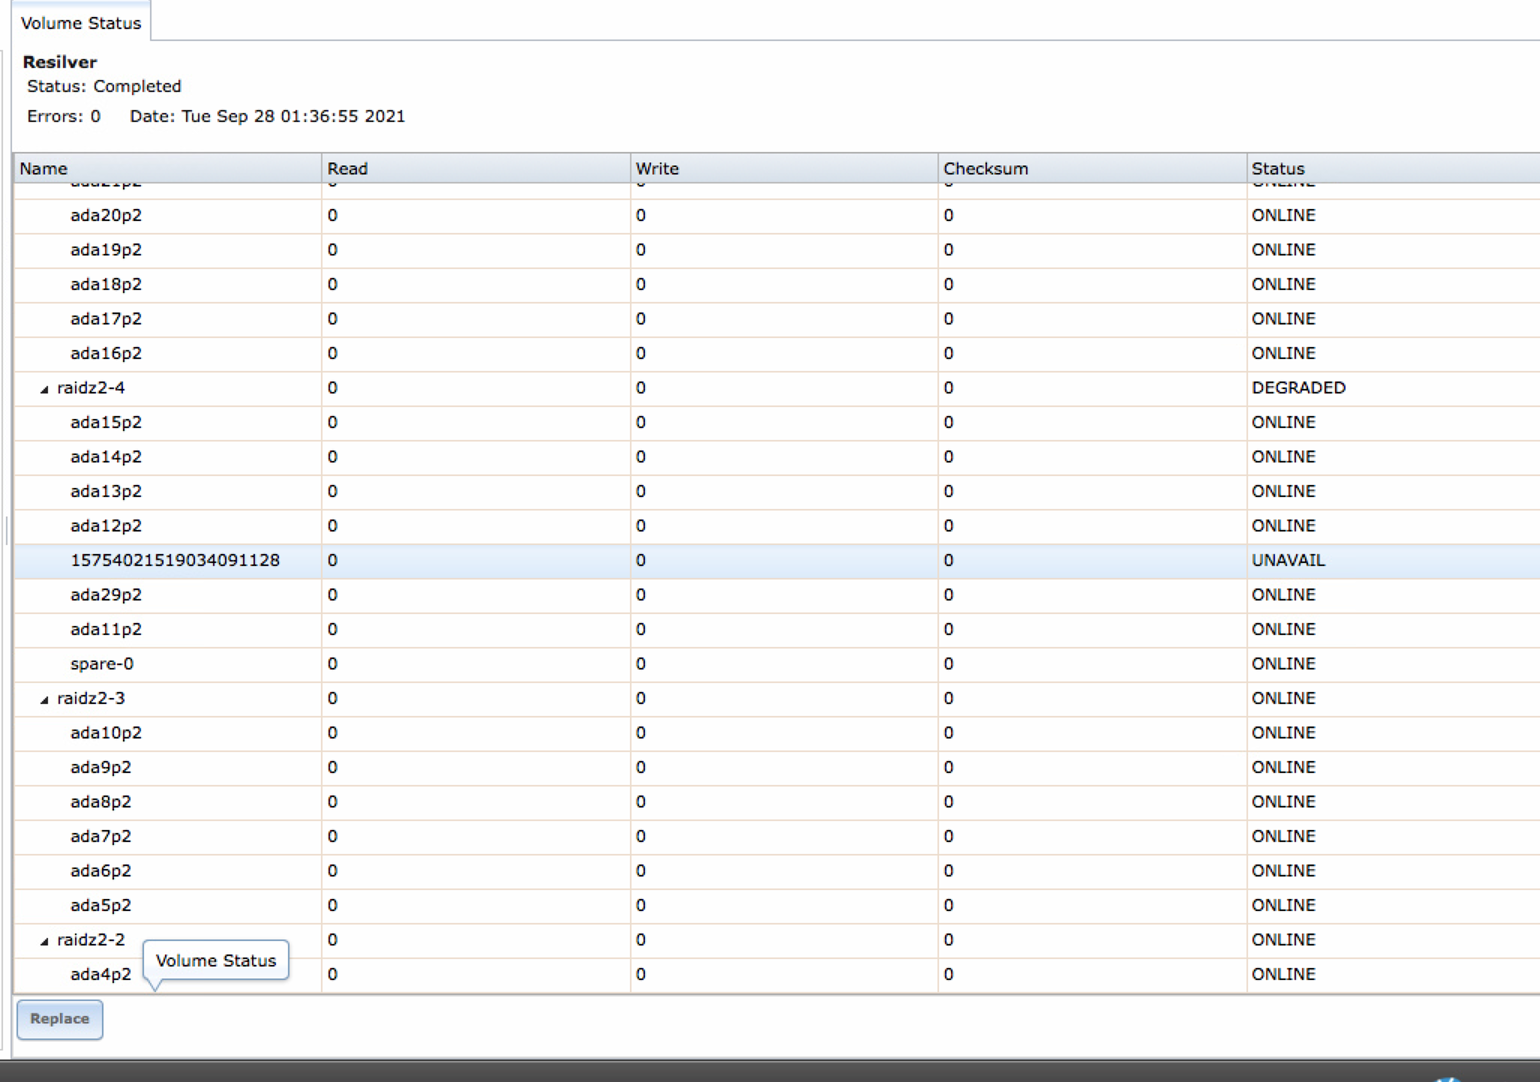Collapse the raidz2-3 tree node
This screenshot has width=1540, height=1082.
point(44,700)
